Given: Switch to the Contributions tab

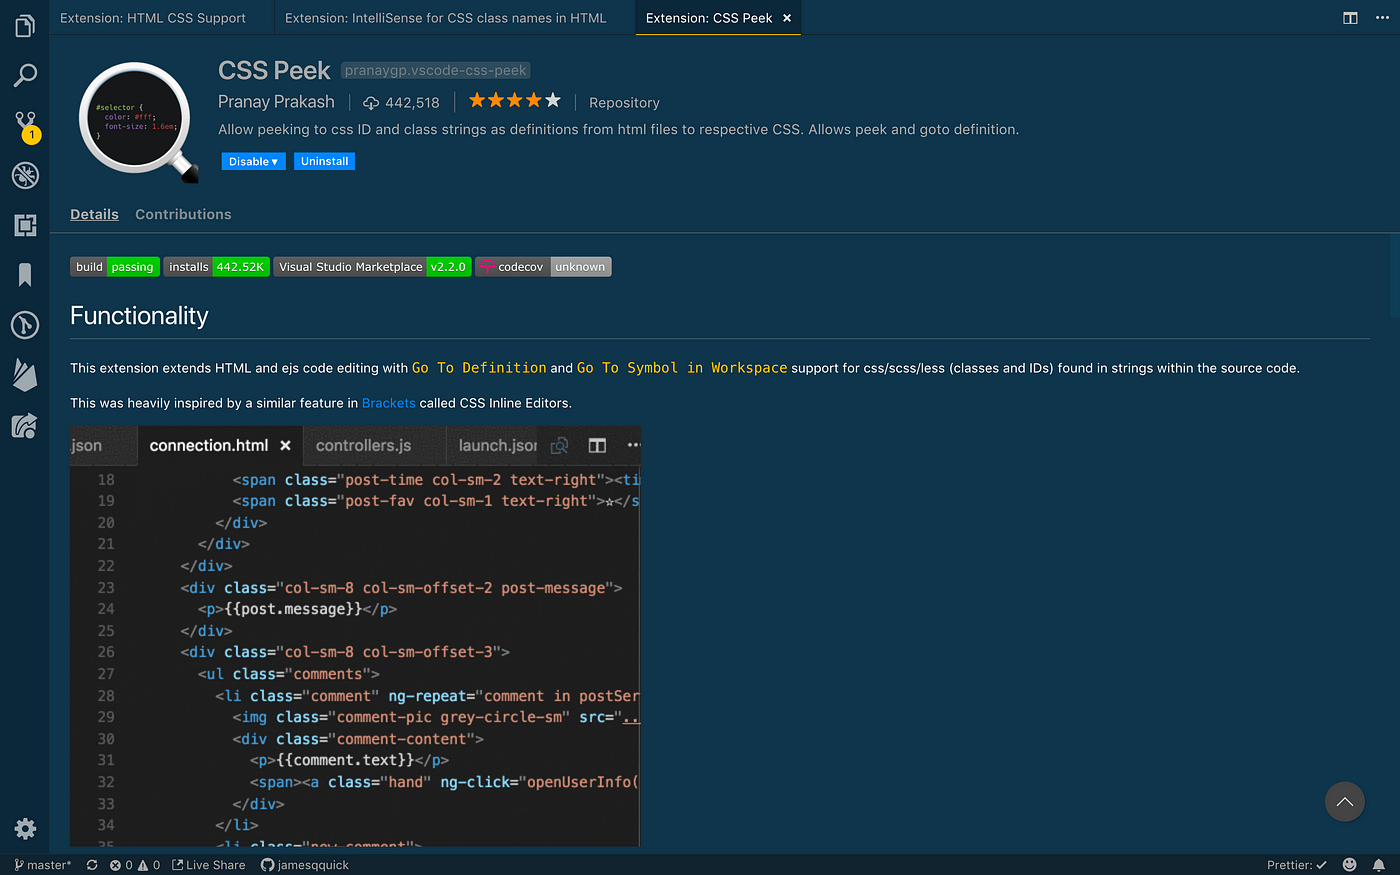Looking at the screenshot, I should point(183,214).
